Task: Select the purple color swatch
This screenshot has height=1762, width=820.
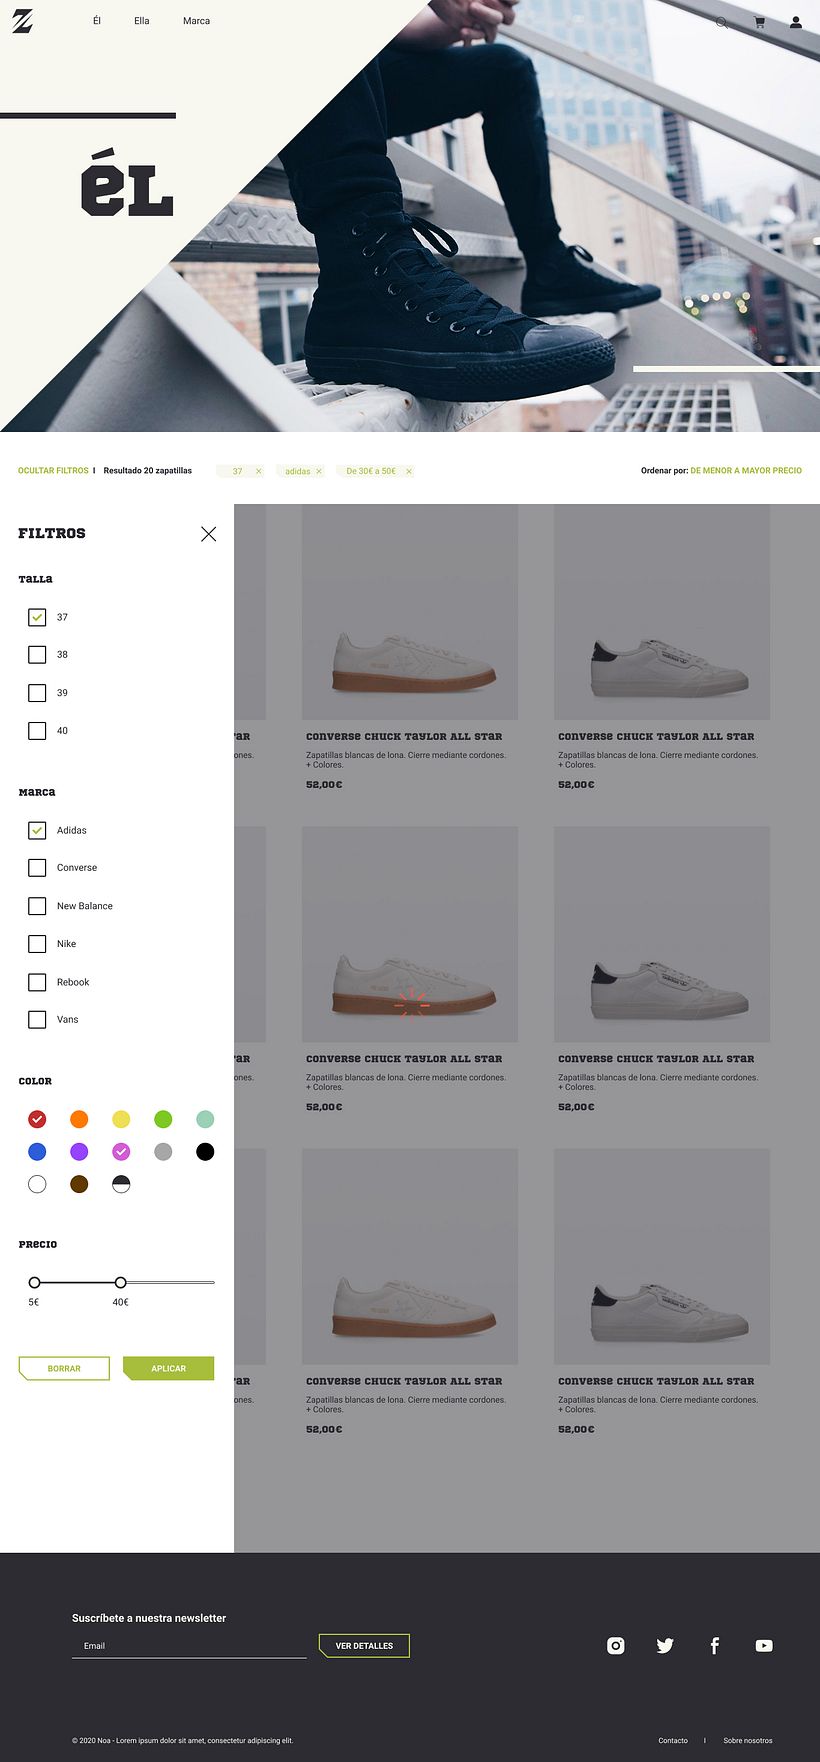Action: pos(79,1152)
